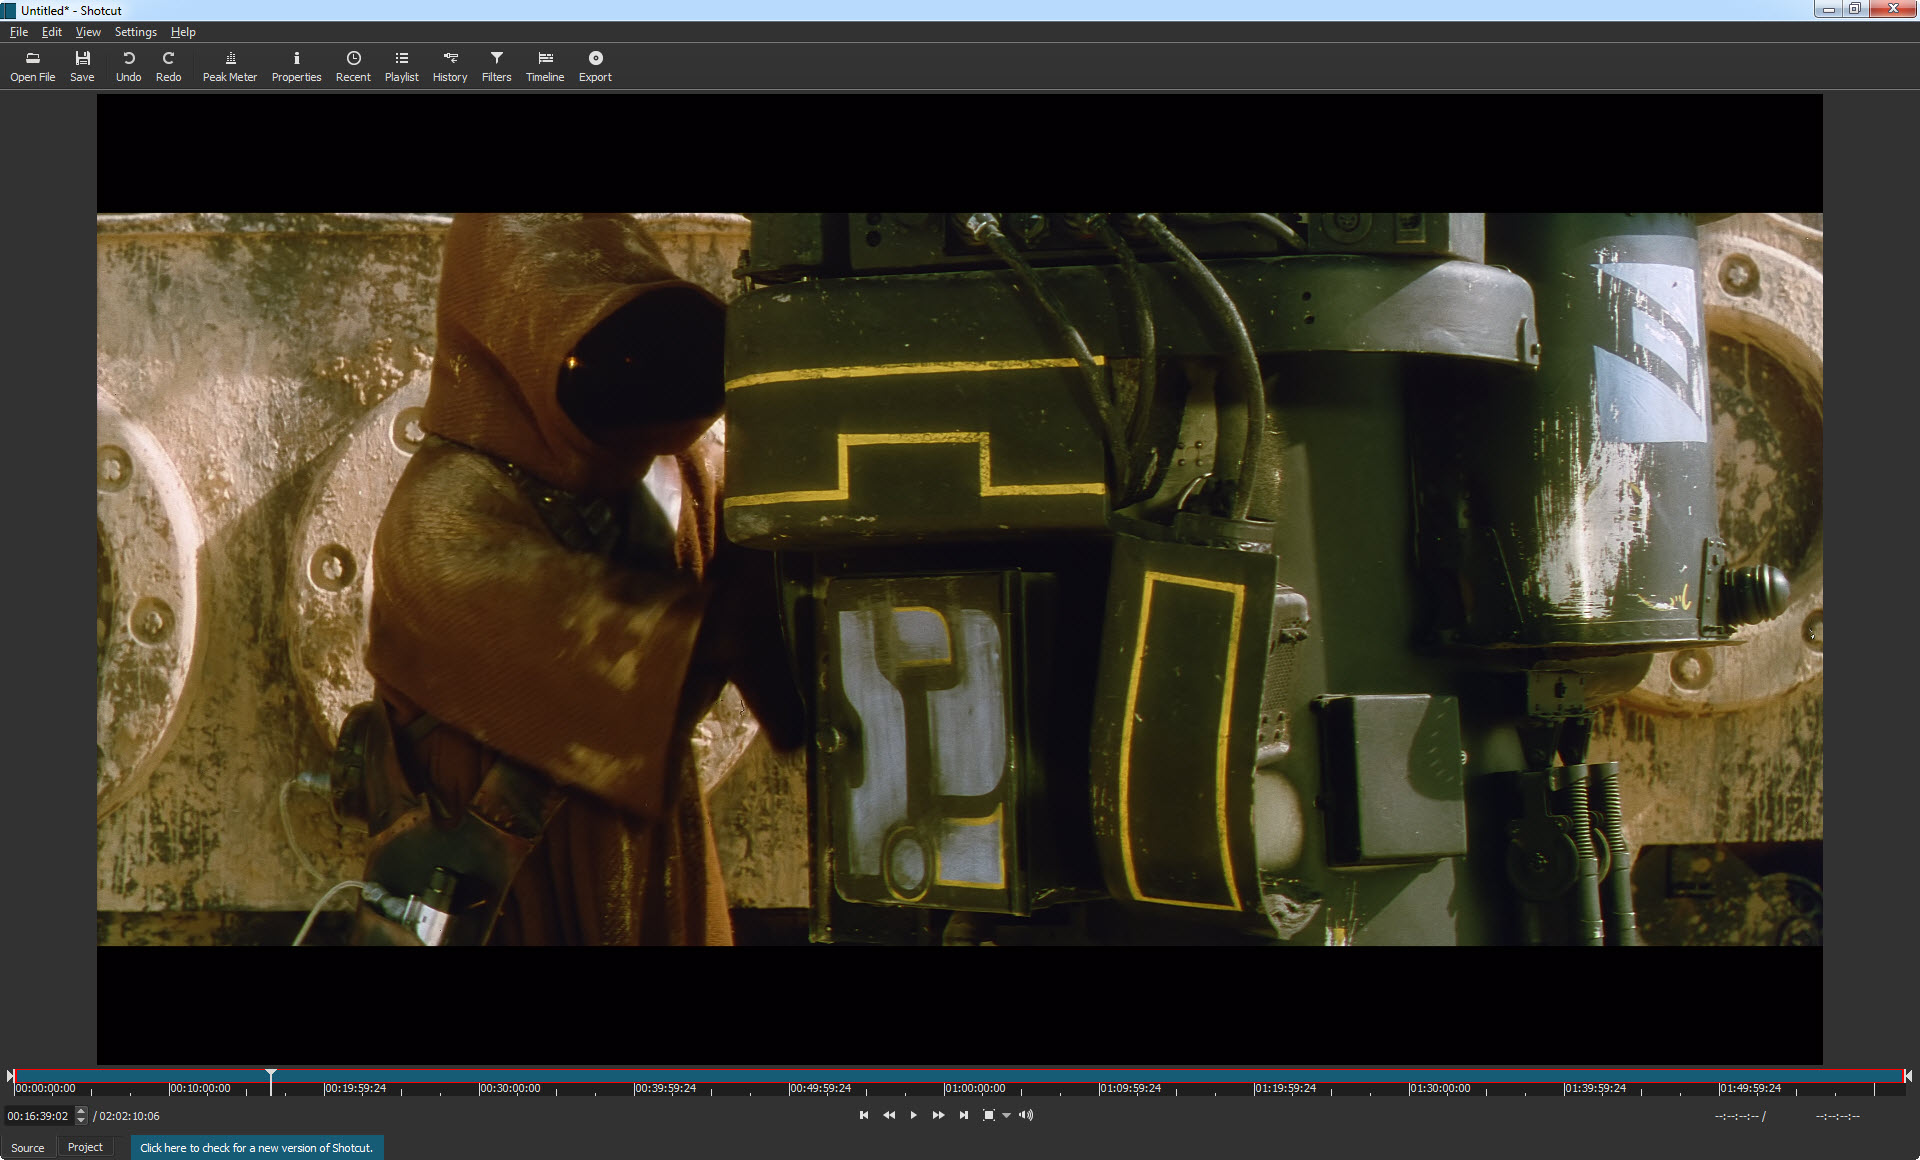The width and height of the screenshot is (1920, 1160).
Task: Click the video preview frame
Action: [959, 579]
